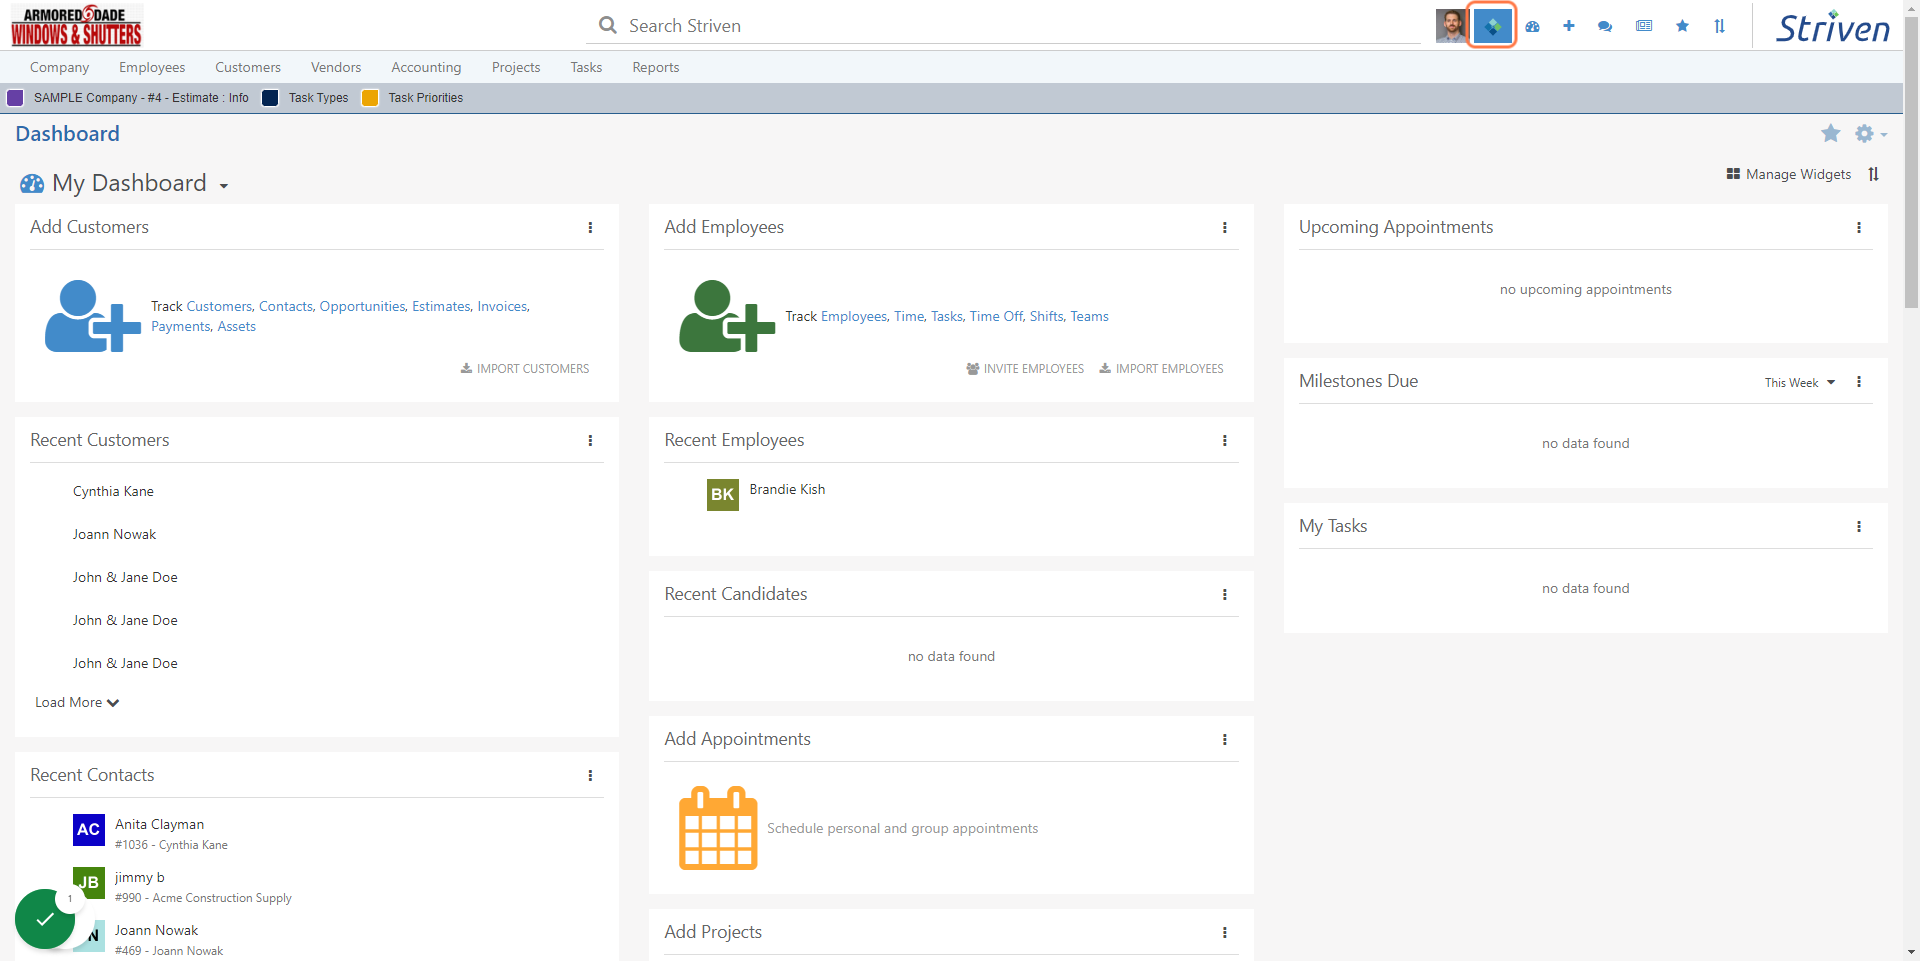Open the user profile photo
1920x961 pixels.
1451,26
